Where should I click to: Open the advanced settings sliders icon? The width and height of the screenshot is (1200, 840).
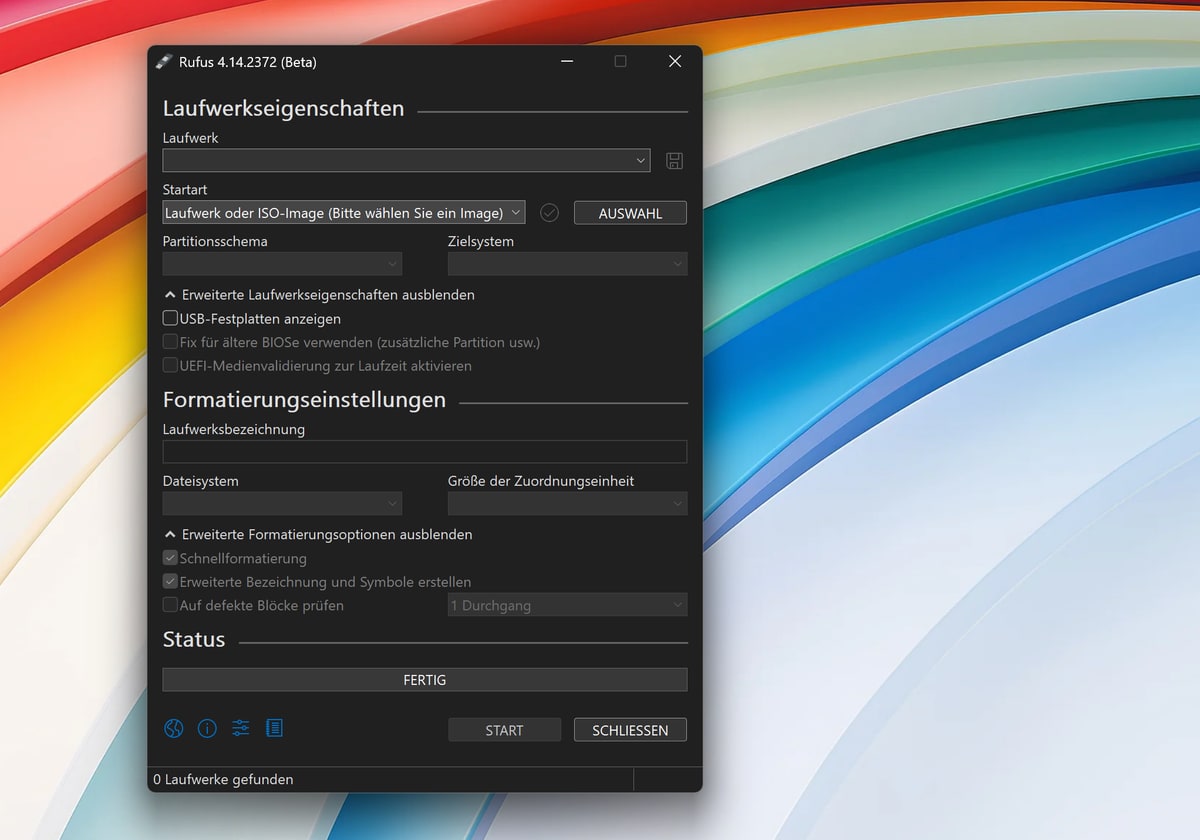[240, 728]
